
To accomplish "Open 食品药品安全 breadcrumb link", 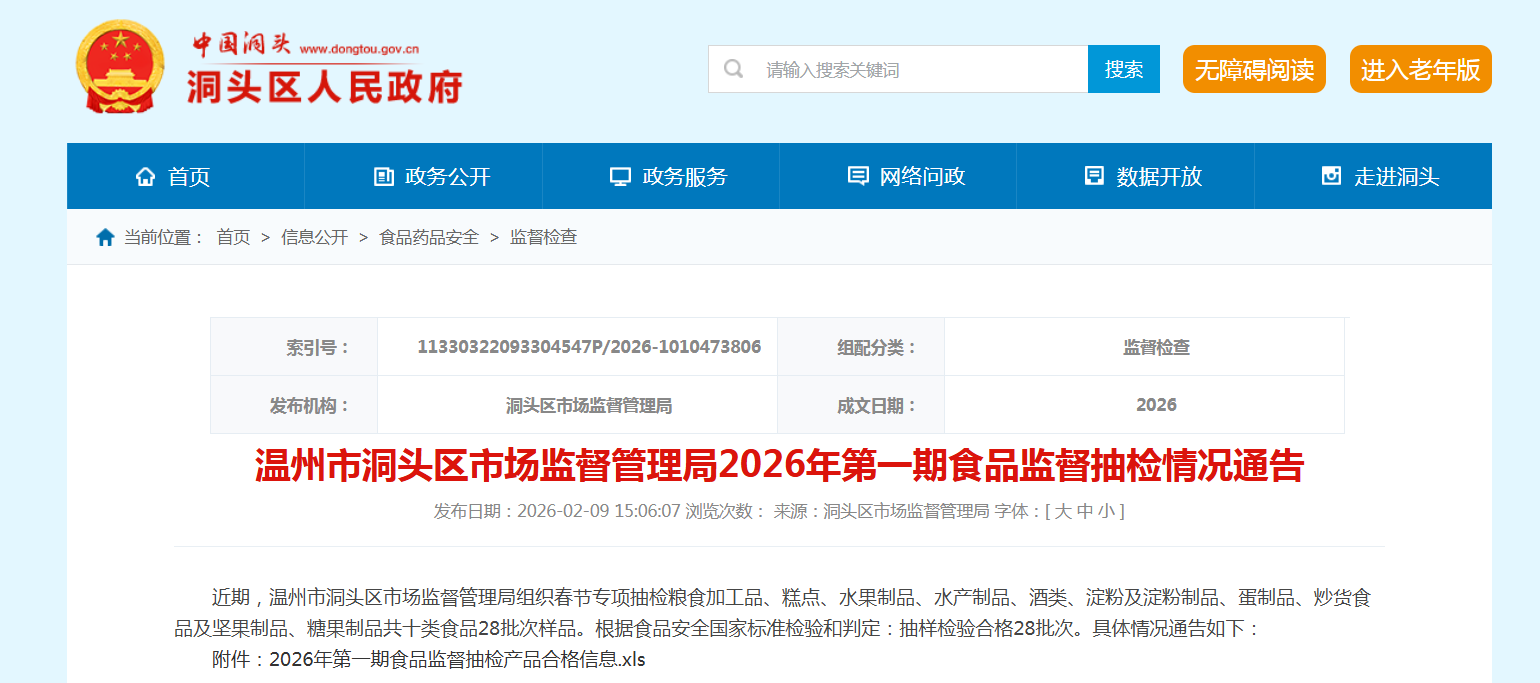I will click(429, 238).
